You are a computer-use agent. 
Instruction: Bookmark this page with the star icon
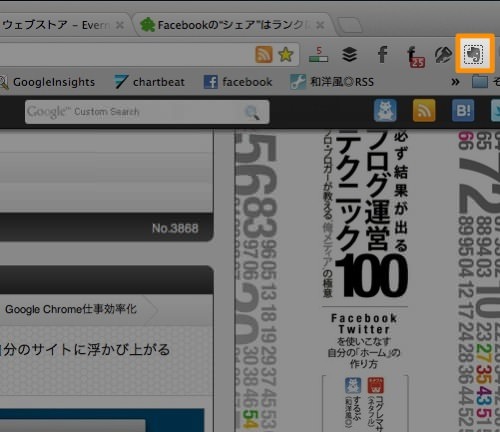(286, 54)
